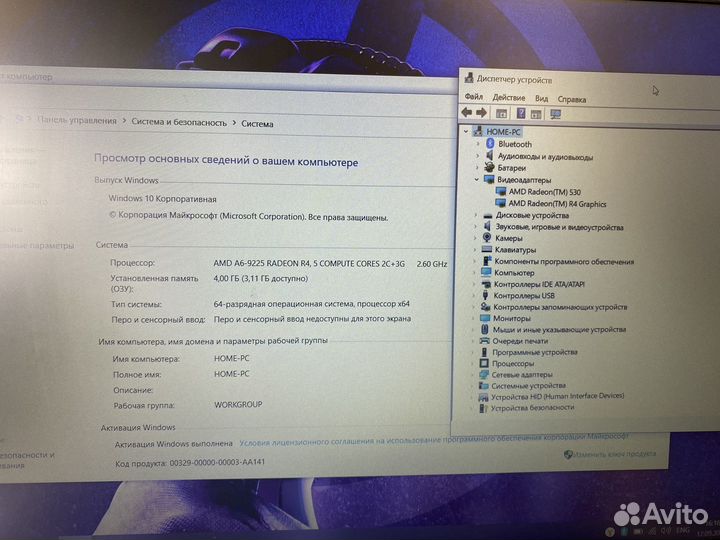Select Мыши и иные указывающие устройства icon
Screen dimensions: 720x540
coord(485,329)
